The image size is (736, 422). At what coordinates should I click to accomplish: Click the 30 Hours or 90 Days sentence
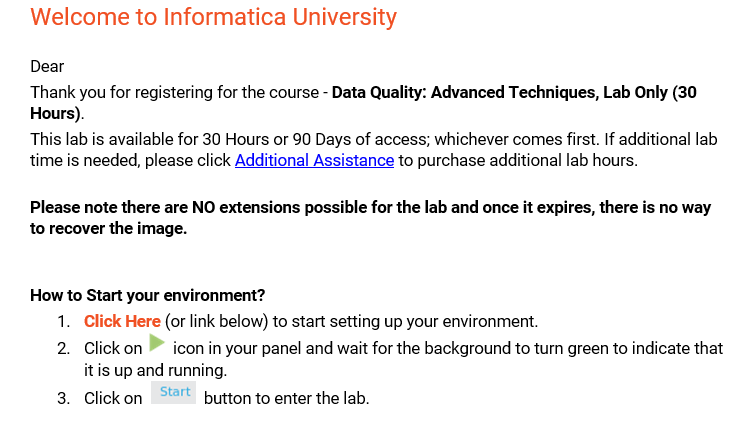click(300, 139)
